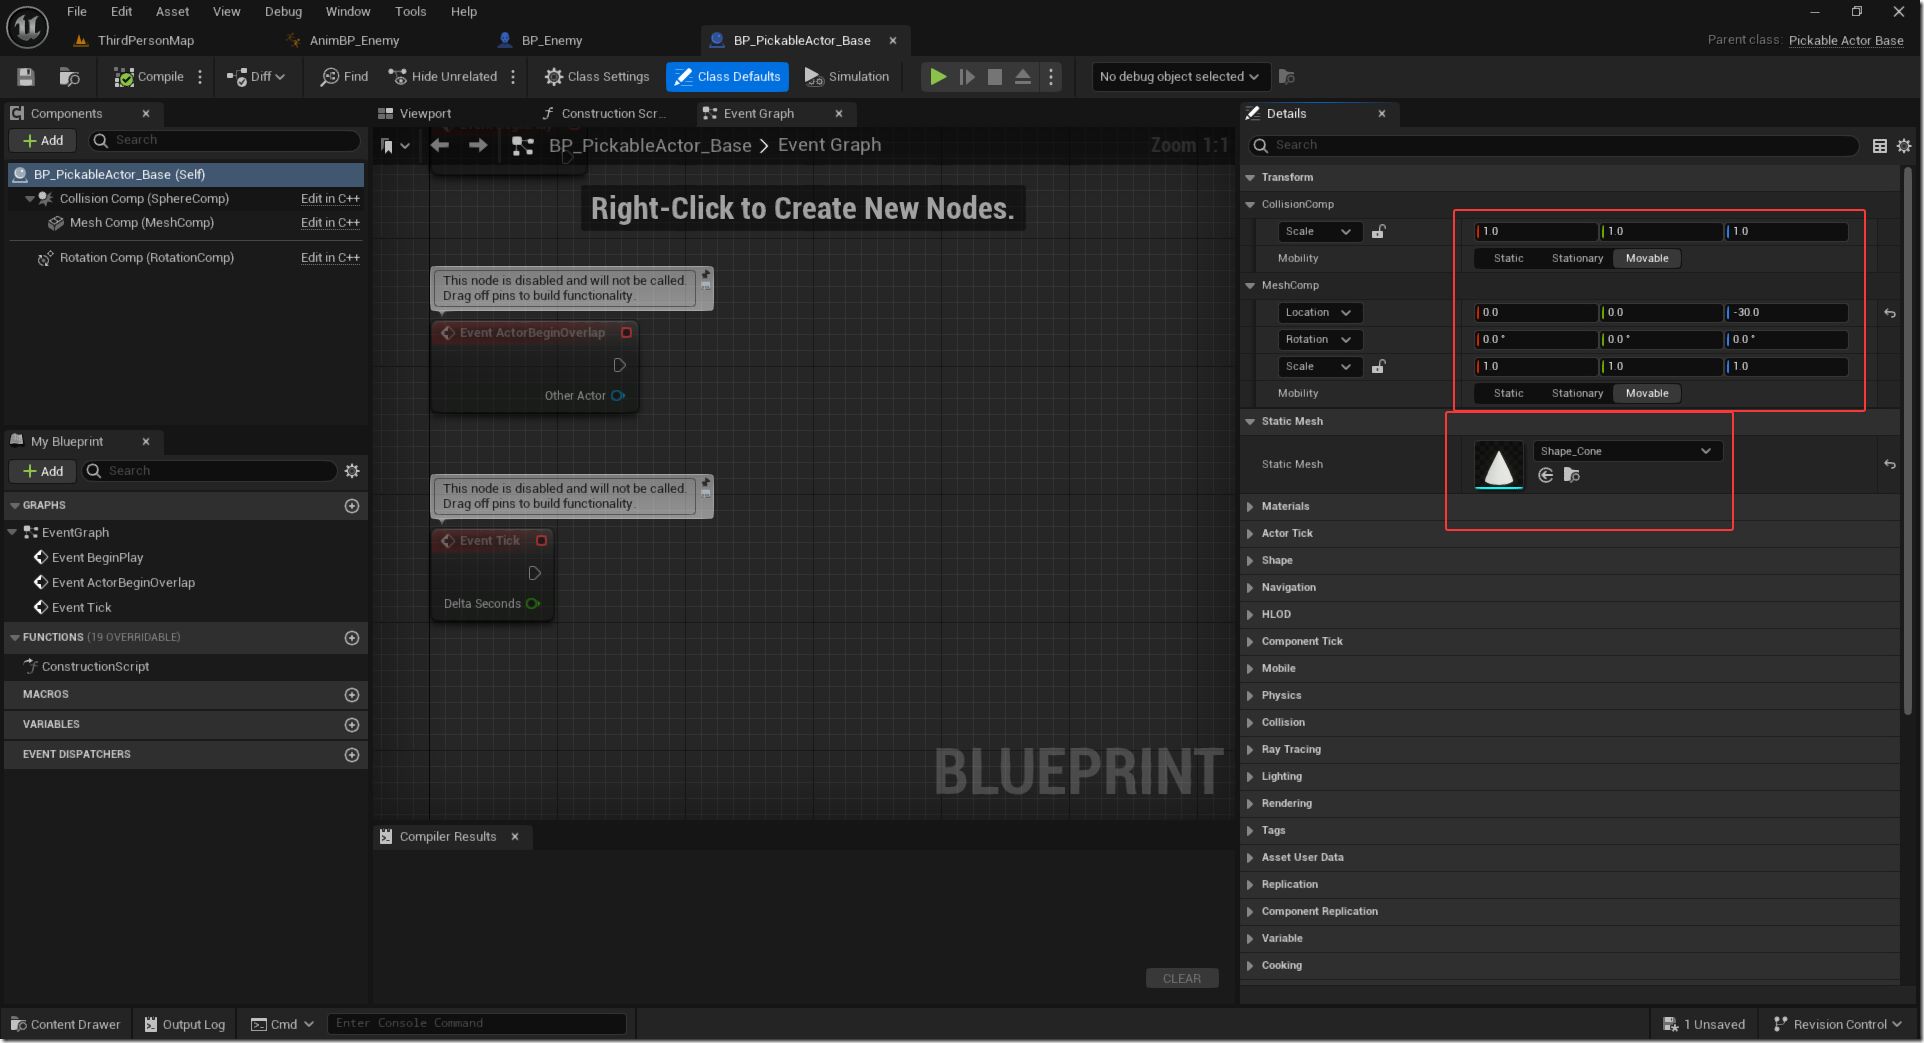The image size is (1924, 1043).
Task: Click the Browse to asset icon in toolbar
Action: pyautogui.click(x=69, y=77)
